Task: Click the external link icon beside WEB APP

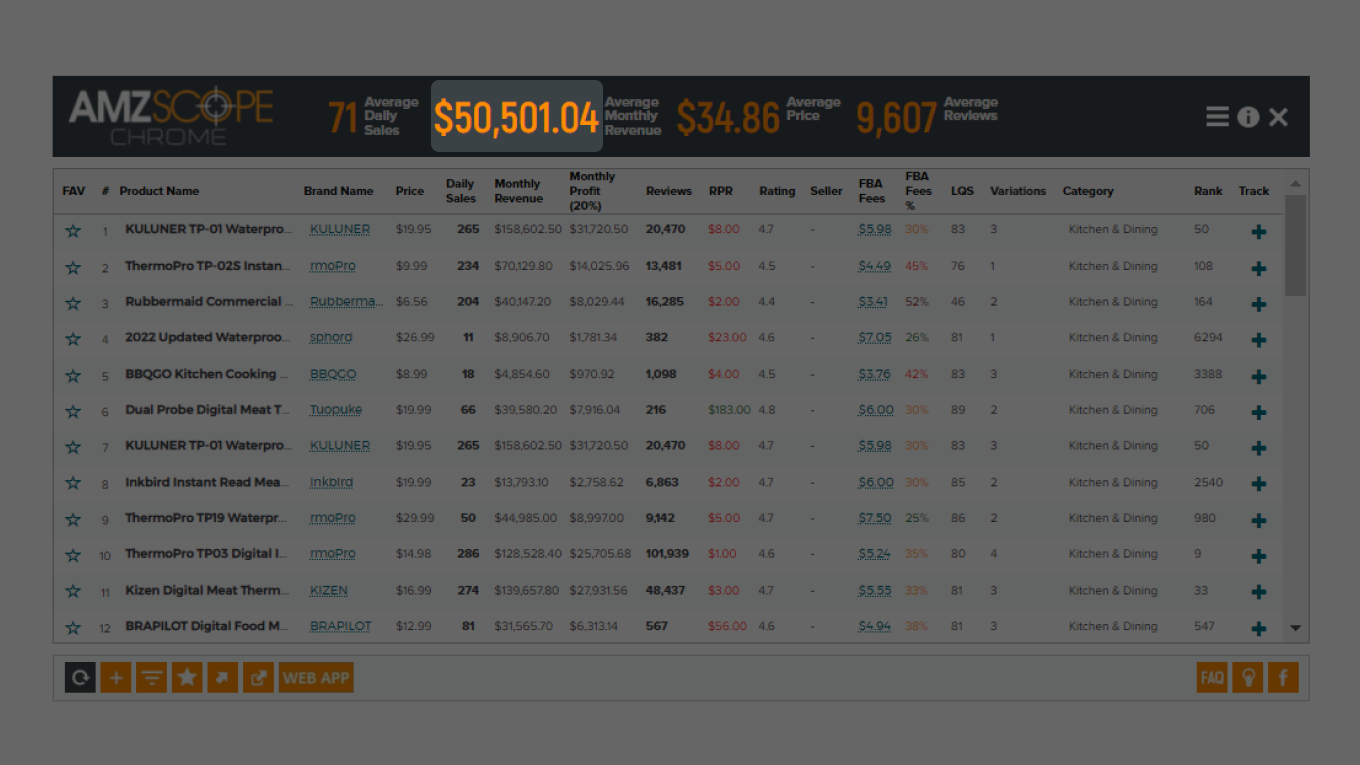Action: click(258, 678)
